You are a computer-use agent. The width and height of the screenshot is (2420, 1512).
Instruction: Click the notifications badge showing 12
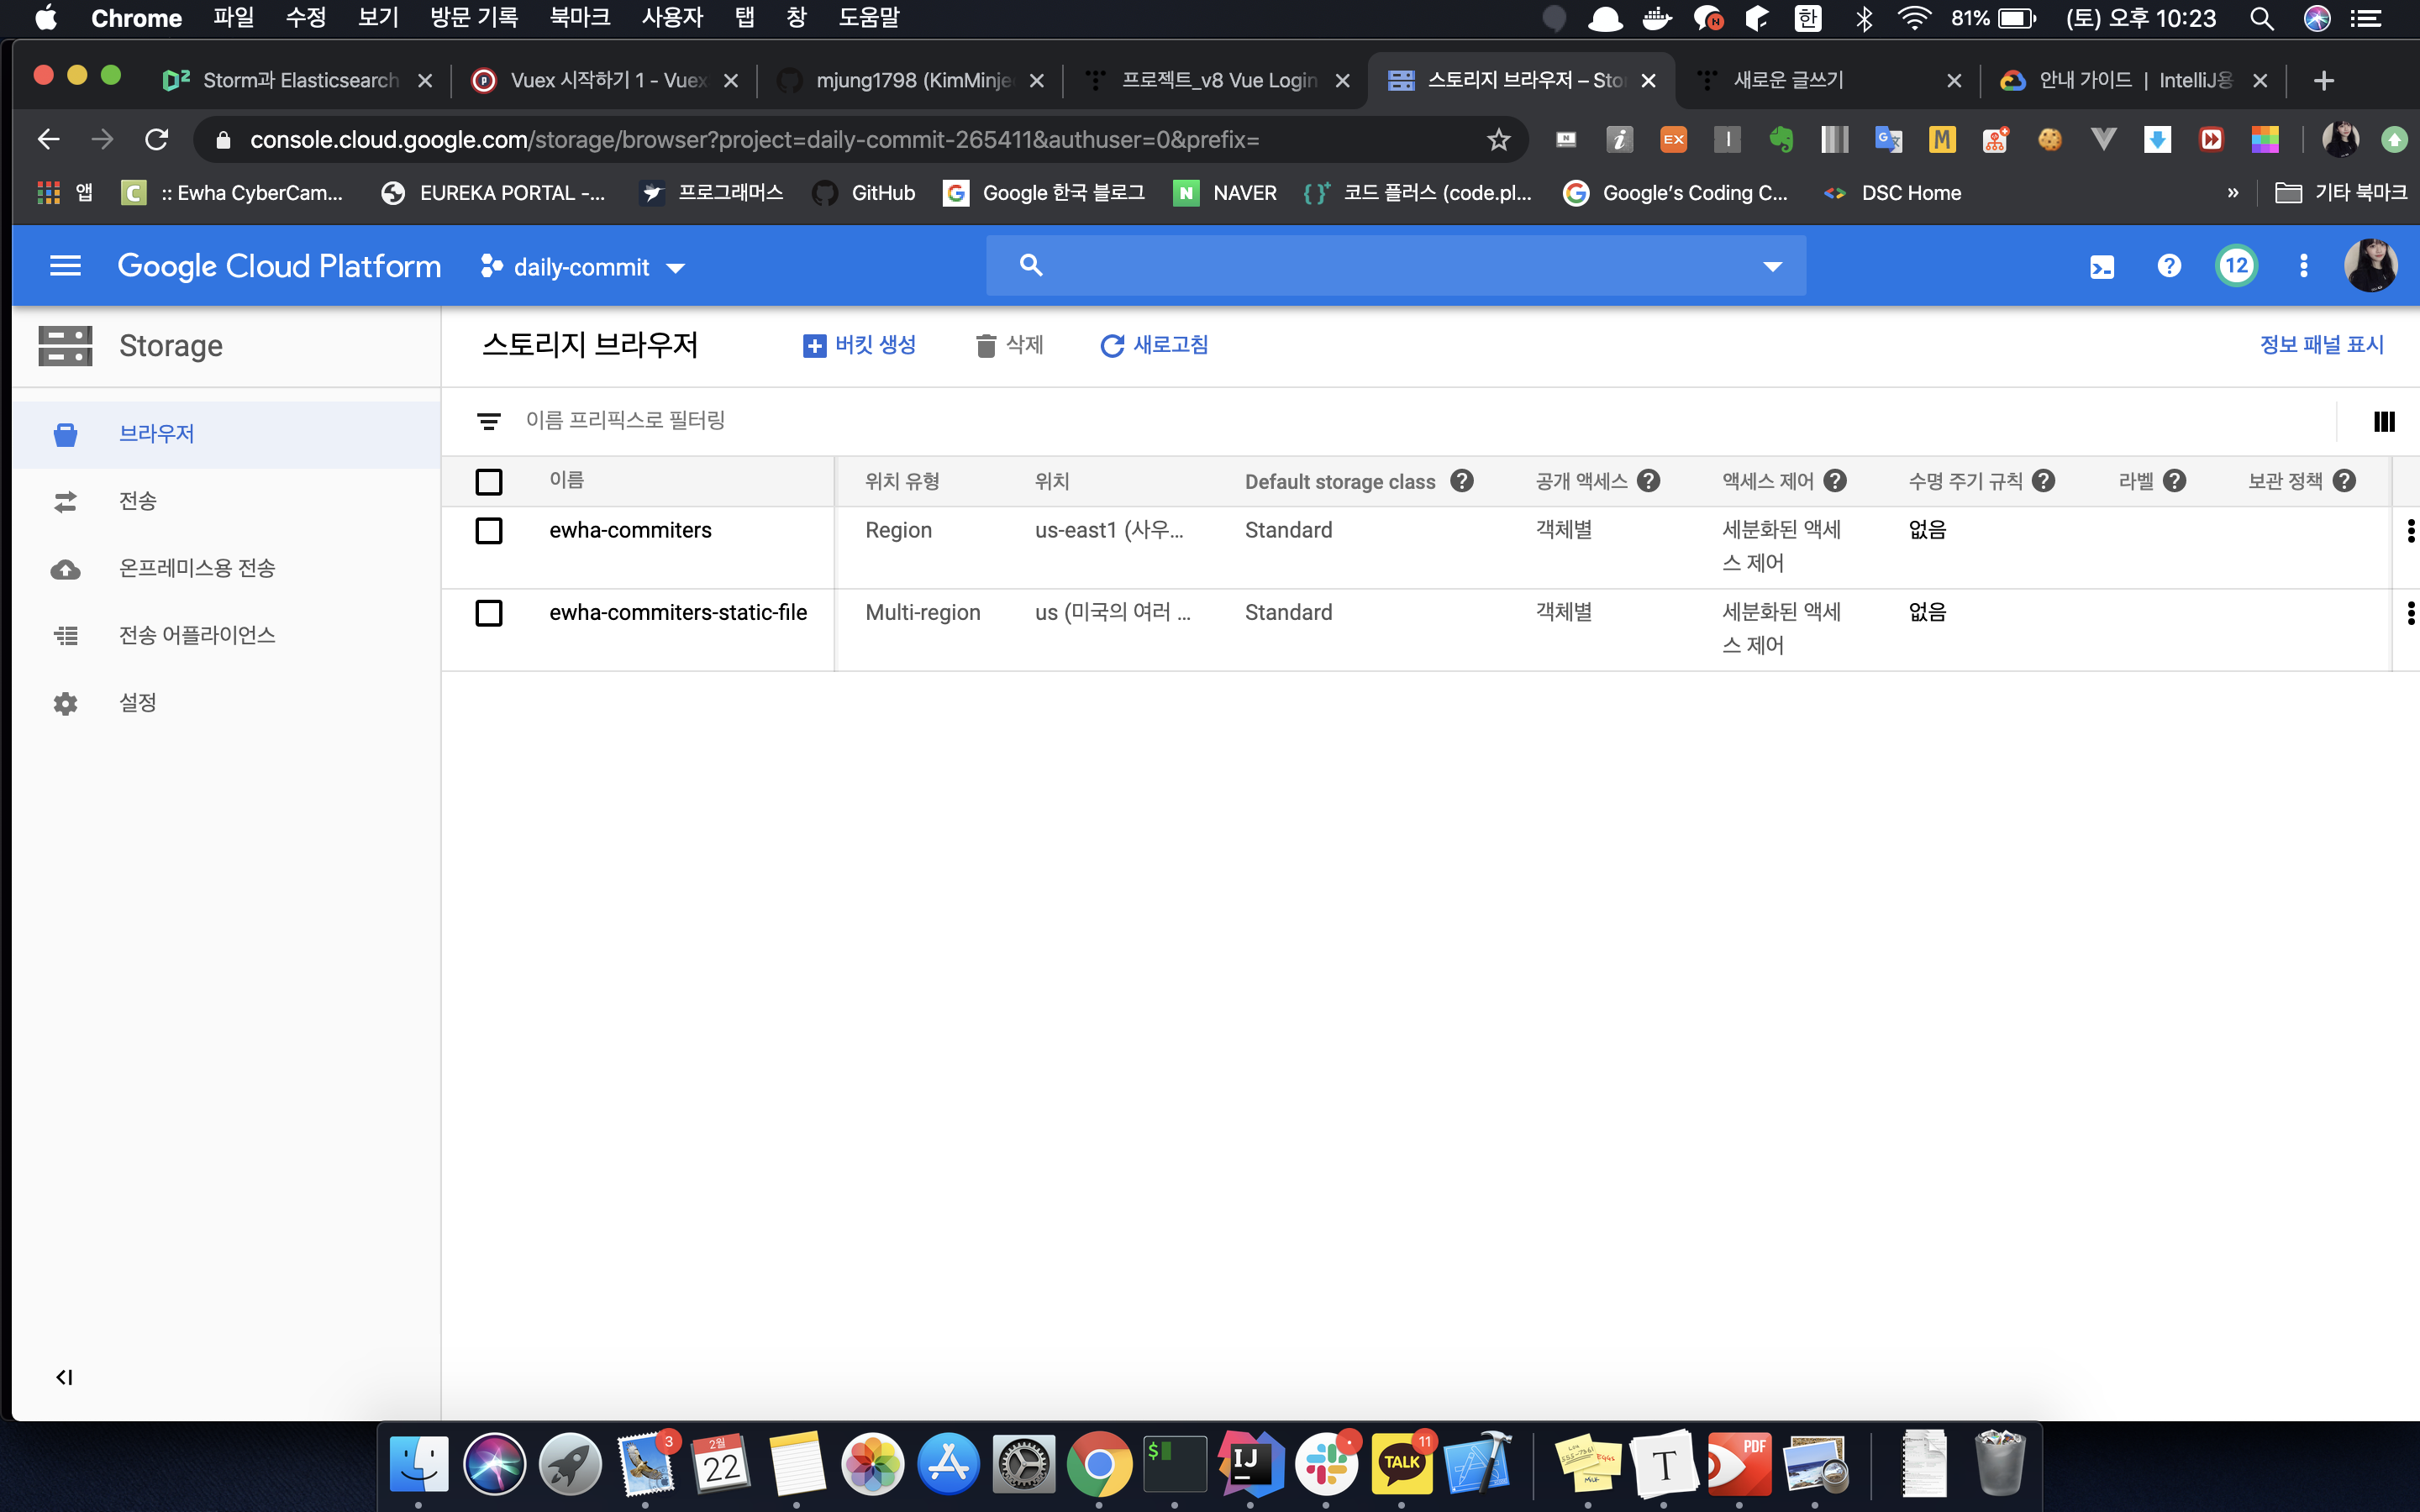click(x=2236, y=266)
